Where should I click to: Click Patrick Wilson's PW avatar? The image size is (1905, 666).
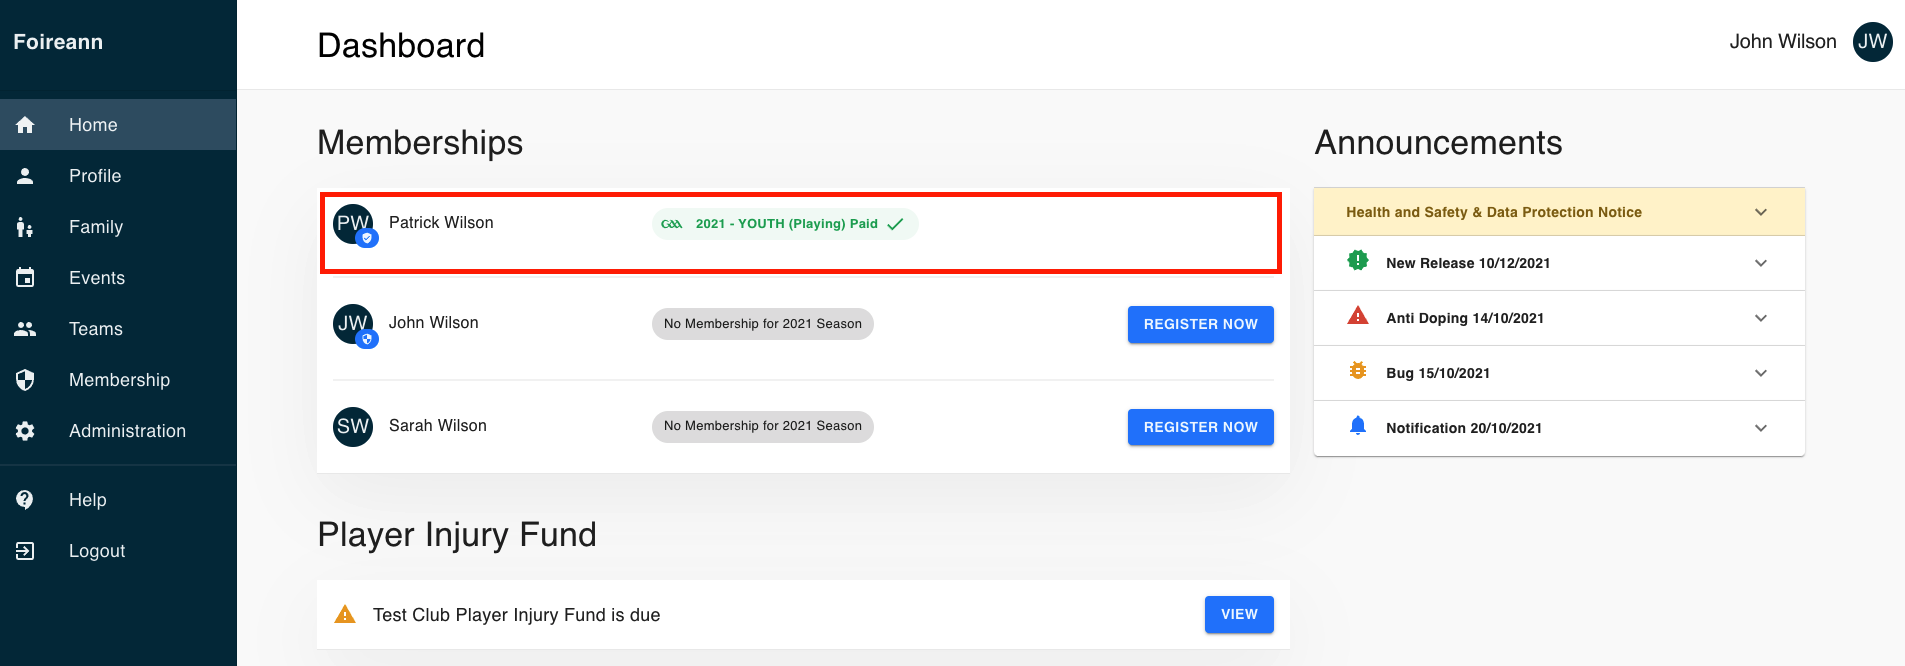(353, 224)
